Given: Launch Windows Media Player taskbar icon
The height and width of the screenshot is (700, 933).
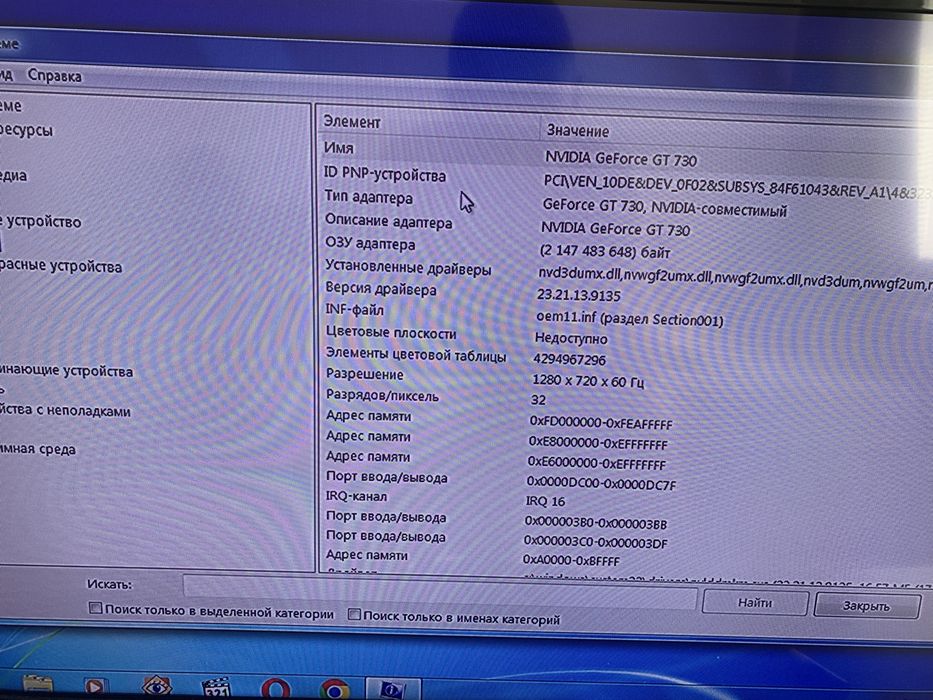Looking at the screenshot, I should (94, 688).
